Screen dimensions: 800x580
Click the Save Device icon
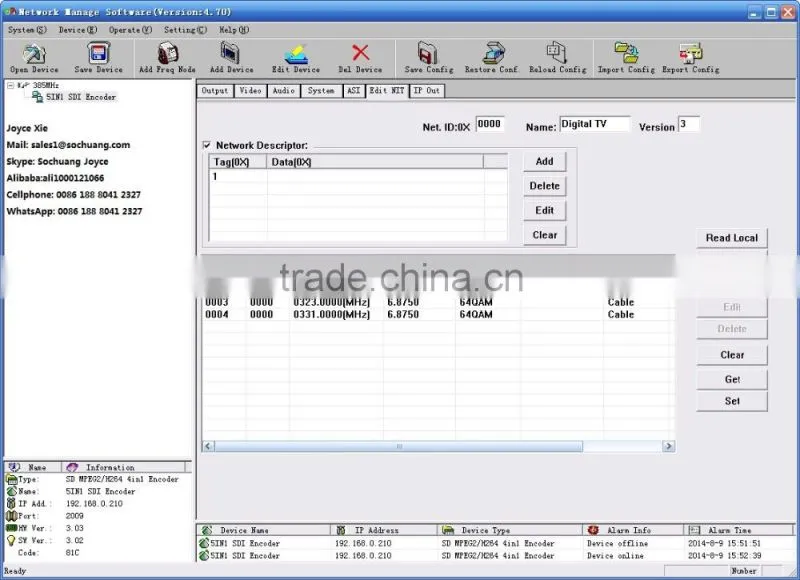(98, 53)
